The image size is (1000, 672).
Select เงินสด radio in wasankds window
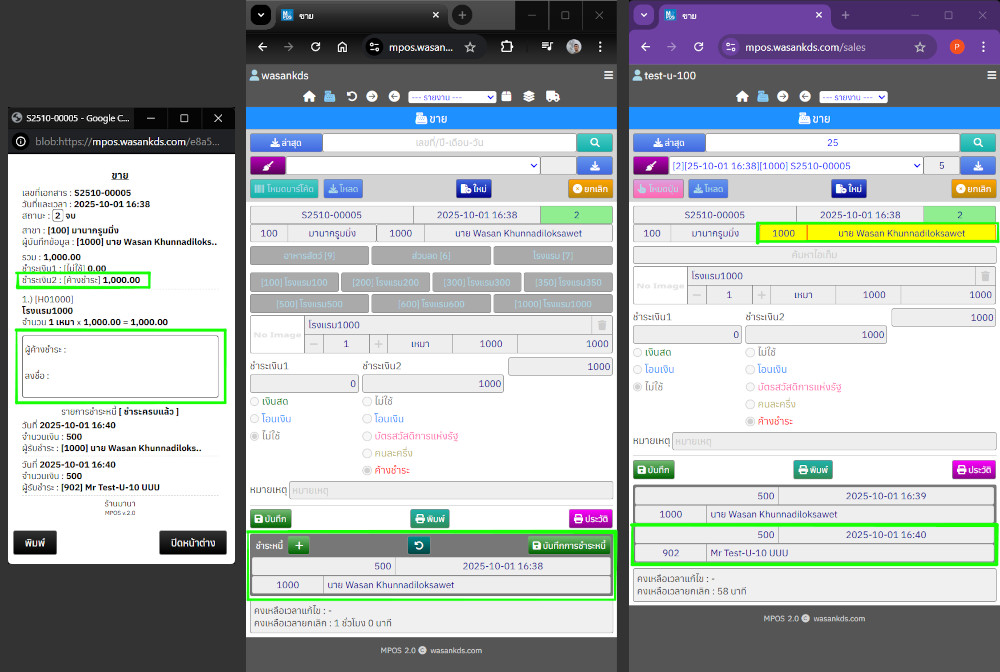point(256,401)
